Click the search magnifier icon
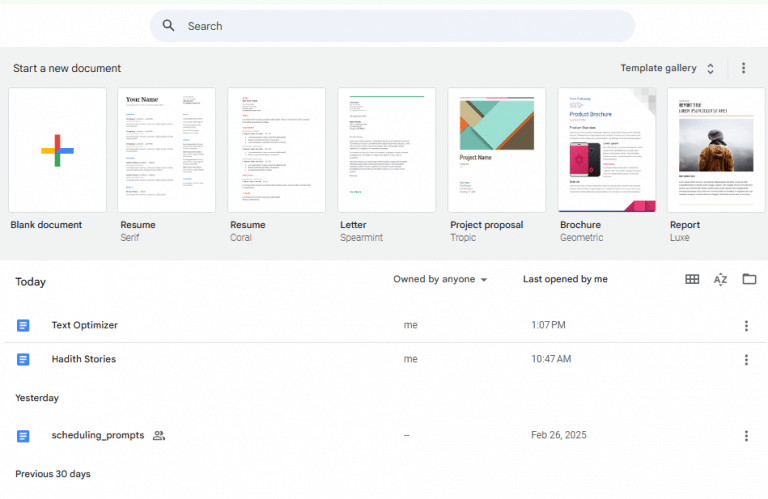 point(169,26)
